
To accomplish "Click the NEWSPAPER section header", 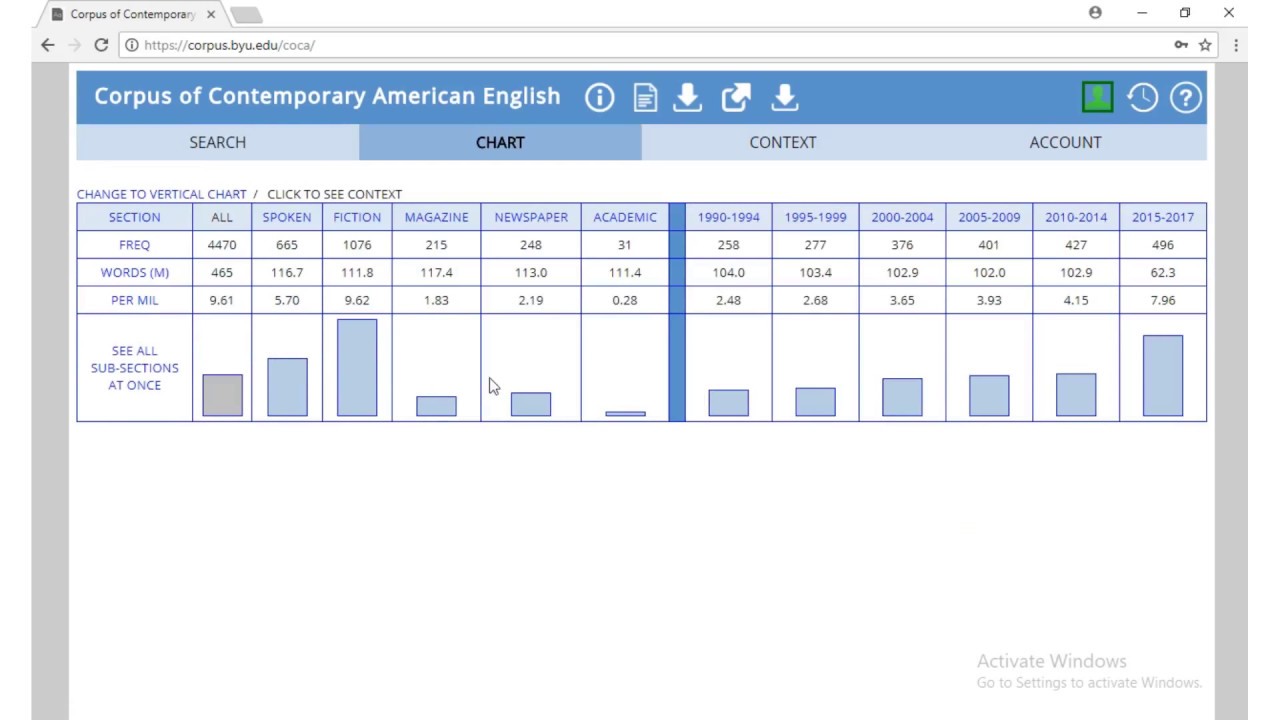I will (x=531, y=217).
